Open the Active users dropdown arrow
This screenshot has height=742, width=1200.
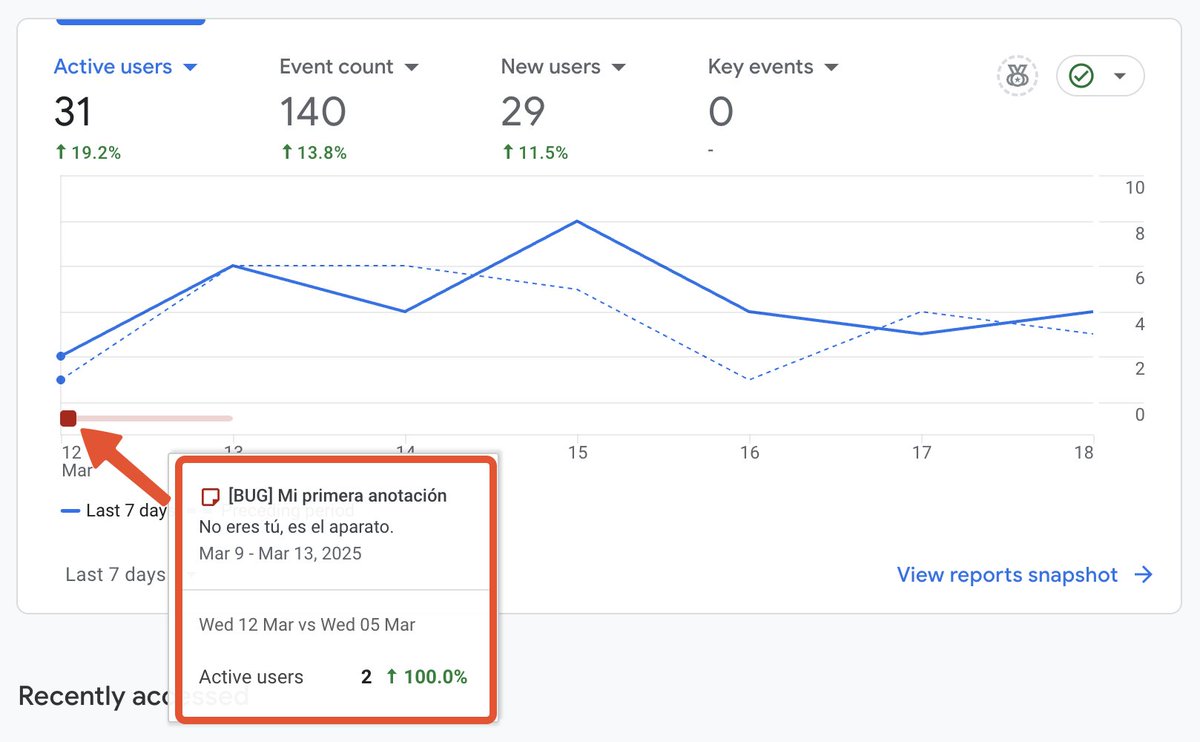point(190,68)
